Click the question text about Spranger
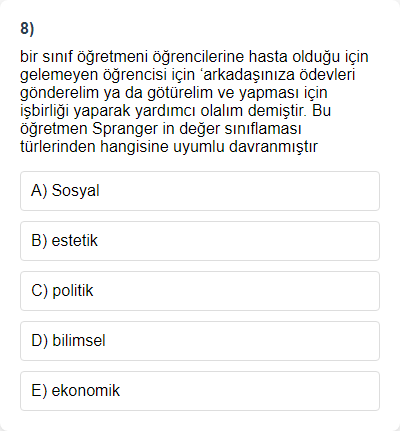 (194, 102)
